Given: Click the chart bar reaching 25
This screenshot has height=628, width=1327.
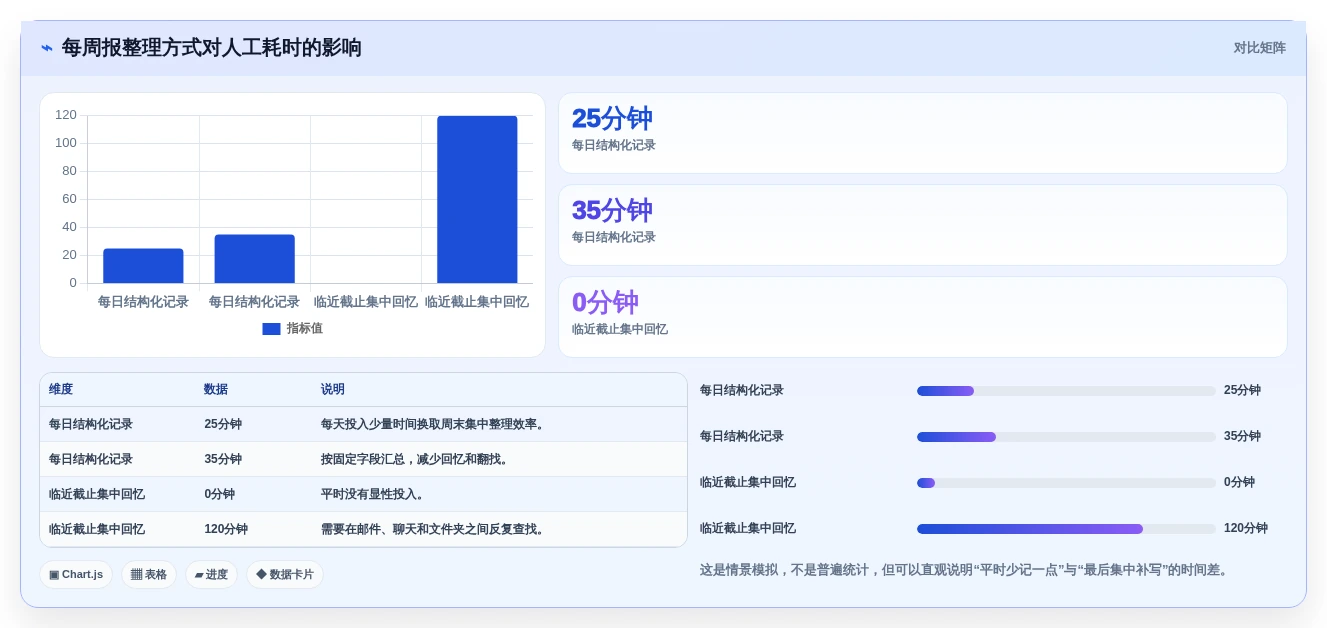Looking at the screenshot, I should point(143,266).
